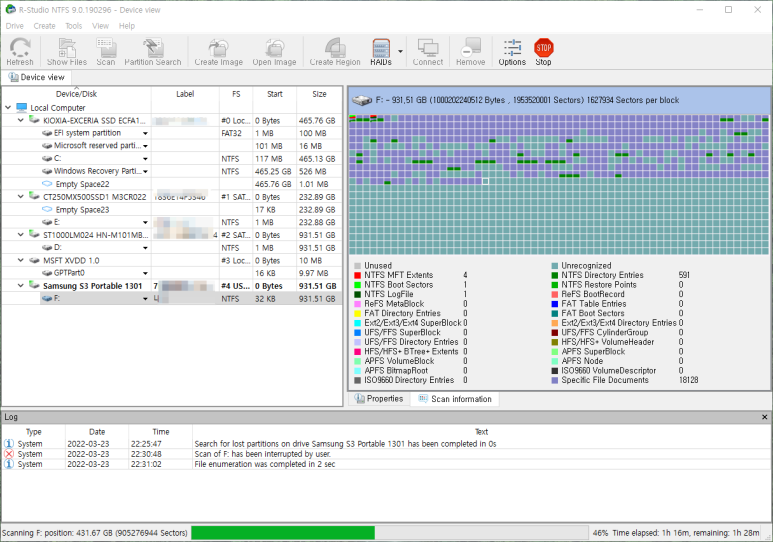Click the Log Type column header
Screen dimensions: 773x542
[34, 432]
